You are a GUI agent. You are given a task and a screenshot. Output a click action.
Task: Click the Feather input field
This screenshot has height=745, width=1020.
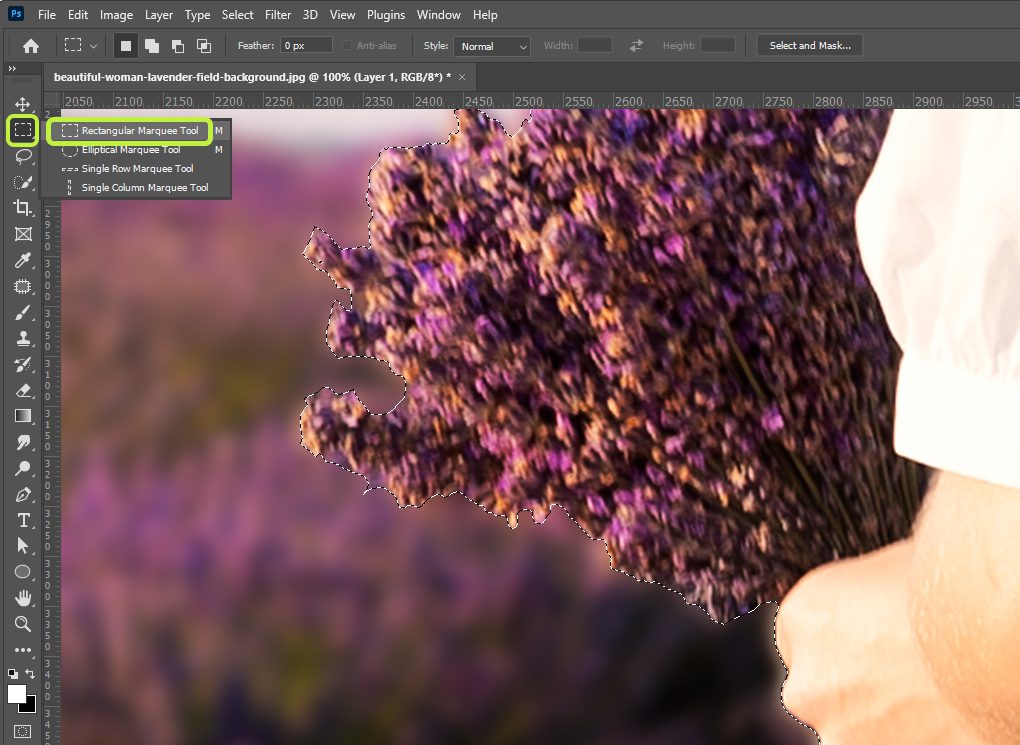(306, 46)
